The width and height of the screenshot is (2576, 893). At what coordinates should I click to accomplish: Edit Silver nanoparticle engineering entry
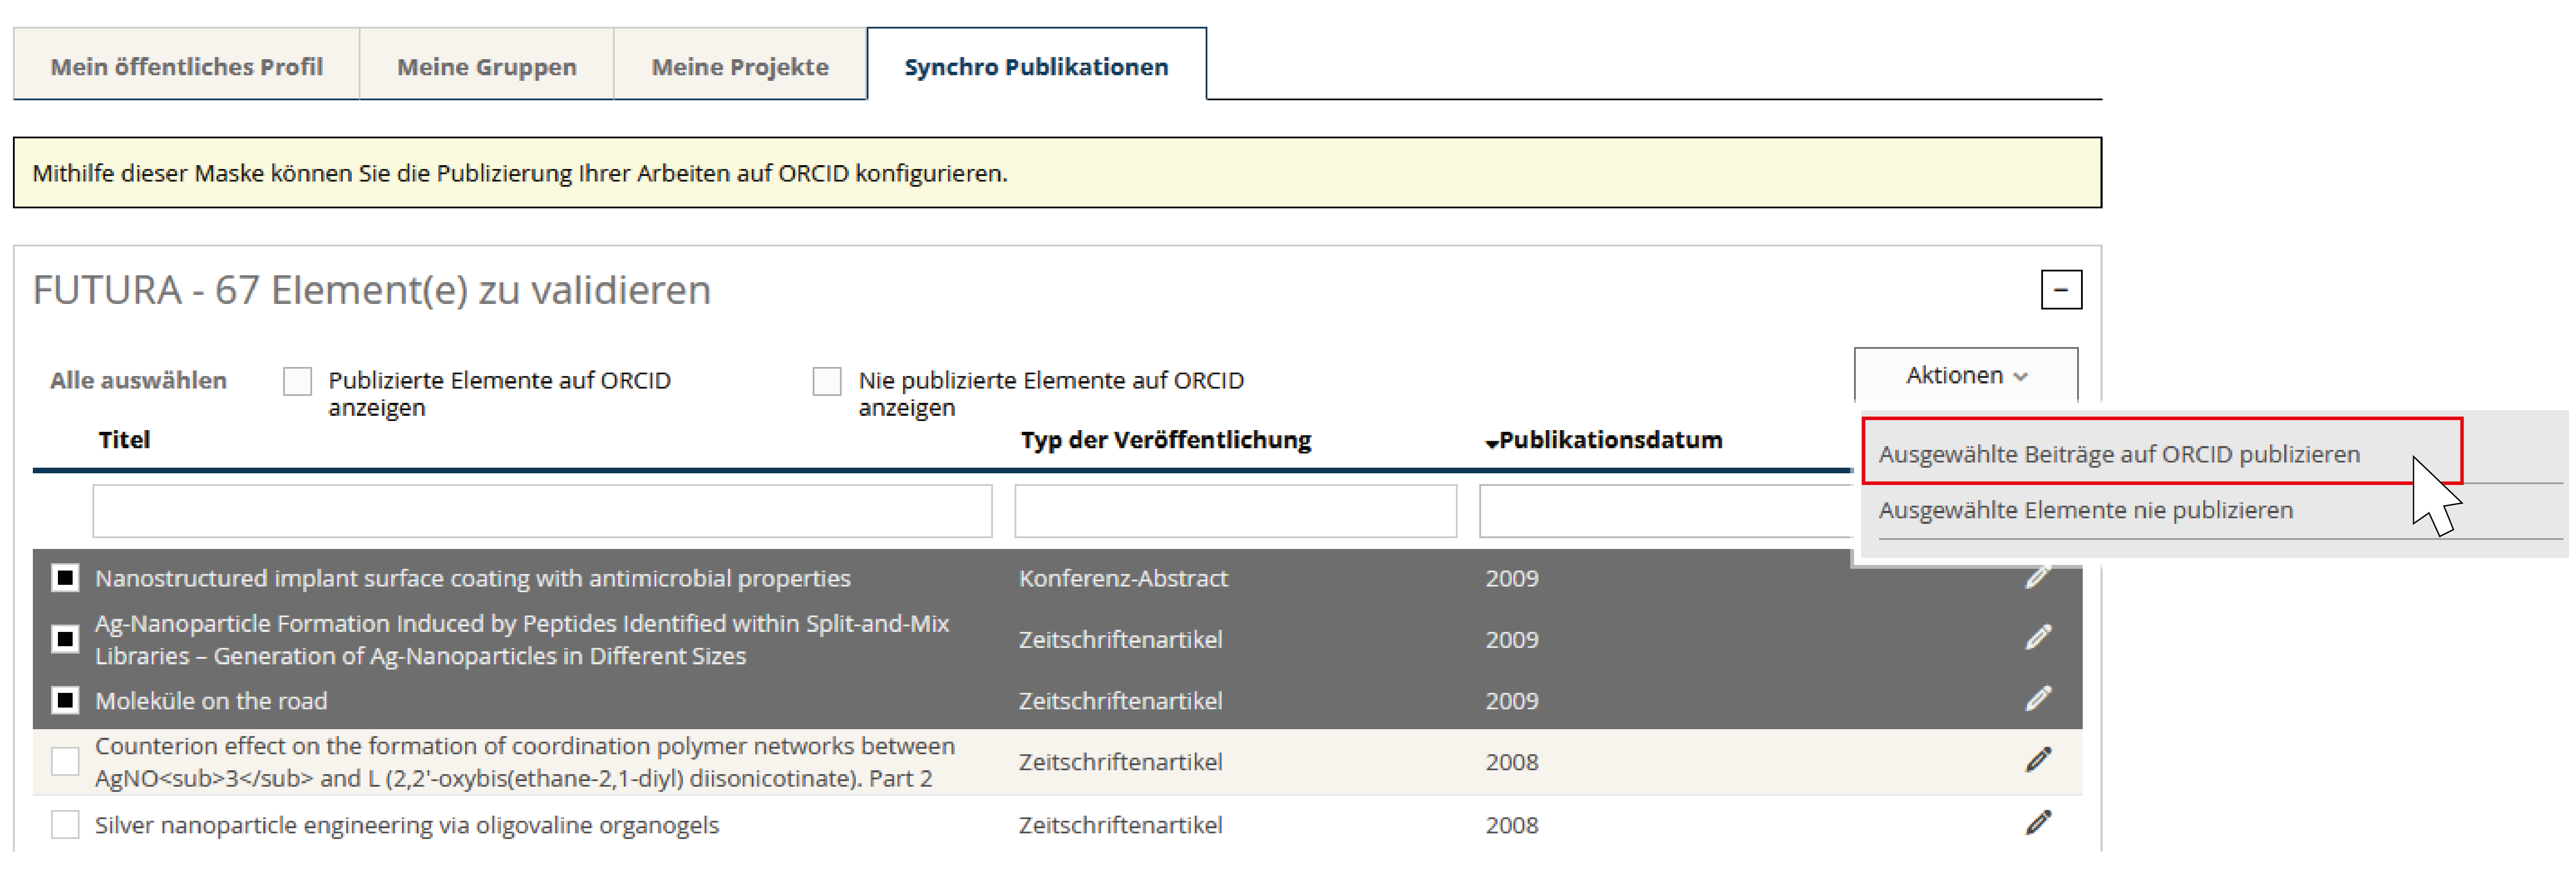(2038, 823)
